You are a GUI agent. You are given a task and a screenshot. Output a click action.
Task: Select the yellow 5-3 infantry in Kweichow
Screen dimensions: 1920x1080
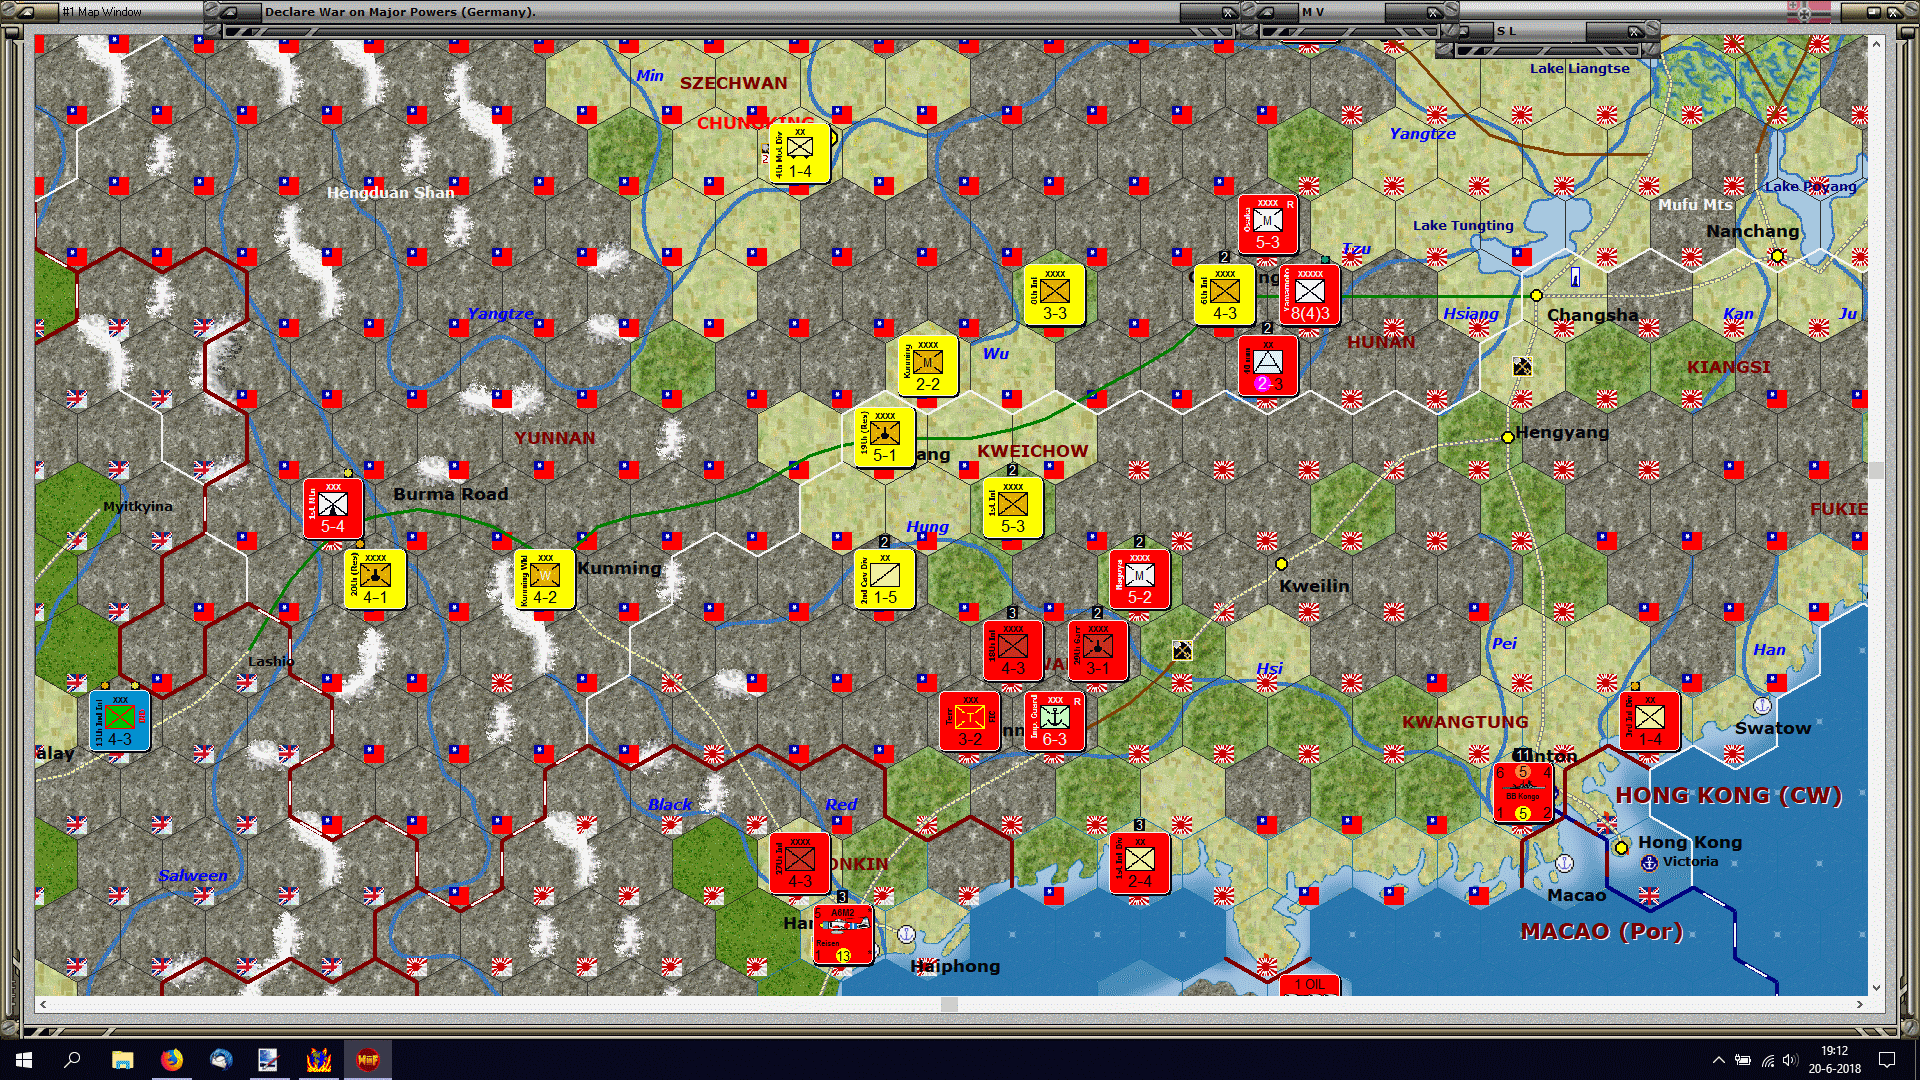1012,508
